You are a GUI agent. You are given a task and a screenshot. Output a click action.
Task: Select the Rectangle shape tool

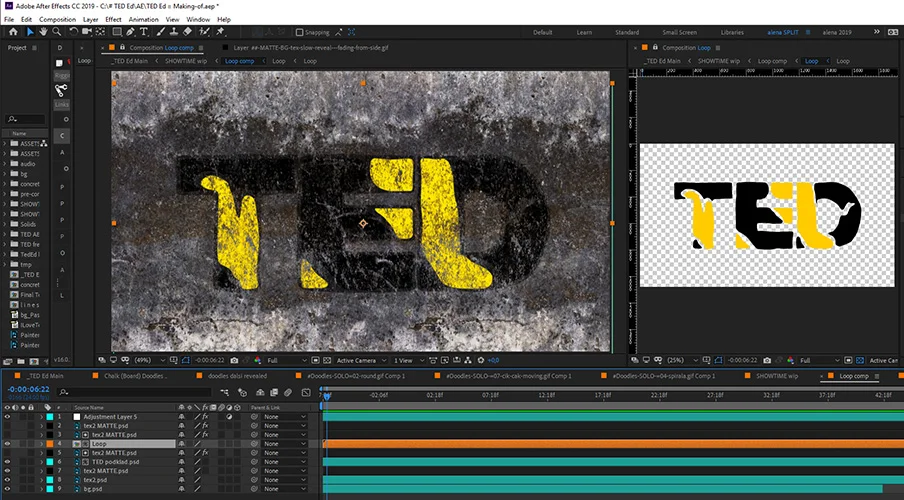click(x=117, y=32)
